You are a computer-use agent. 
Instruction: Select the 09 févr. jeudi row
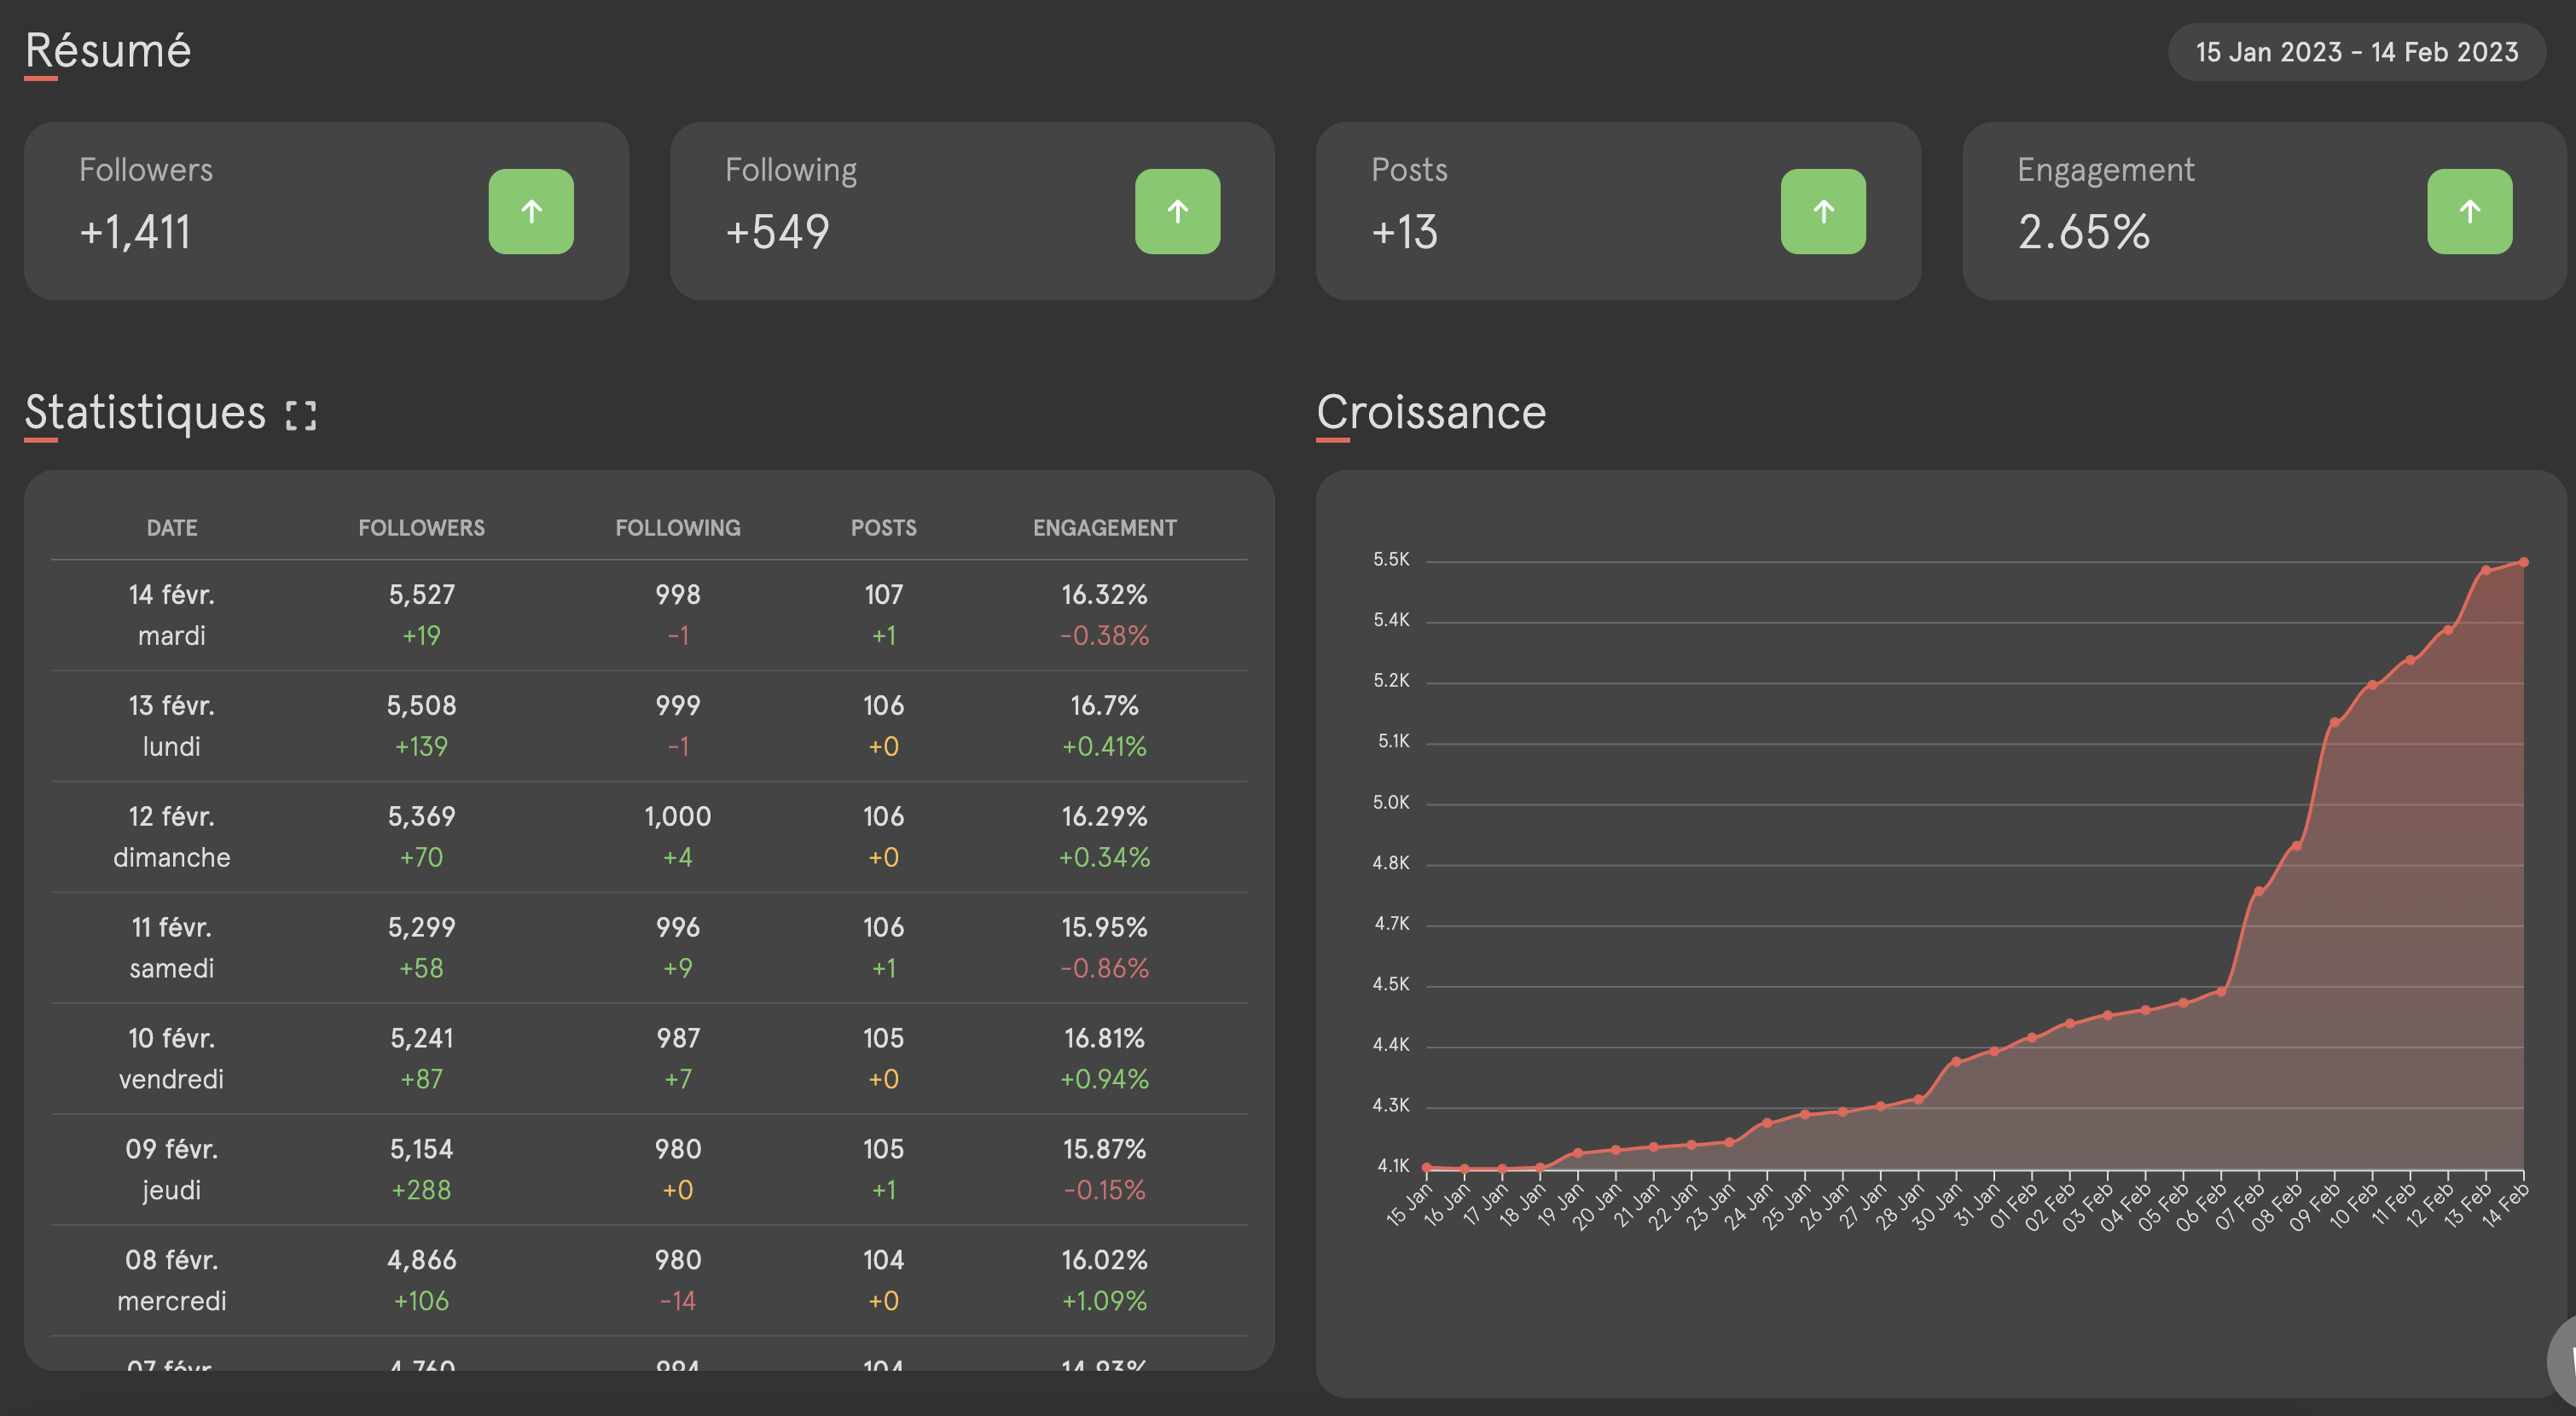click(171, 1168)
